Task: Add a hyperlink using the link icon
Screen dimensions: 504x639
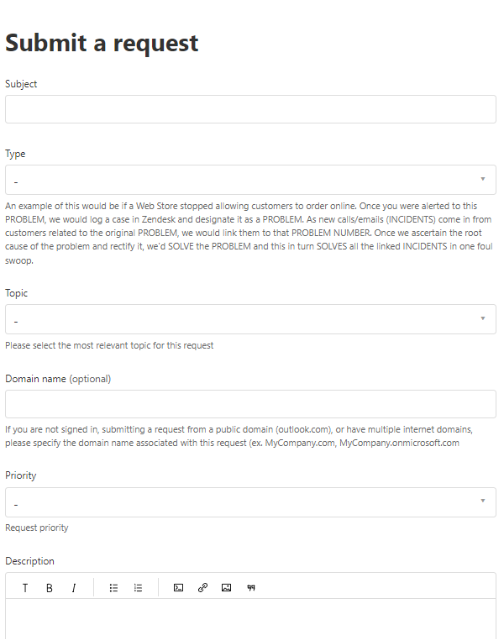Action: pos(202,588)
